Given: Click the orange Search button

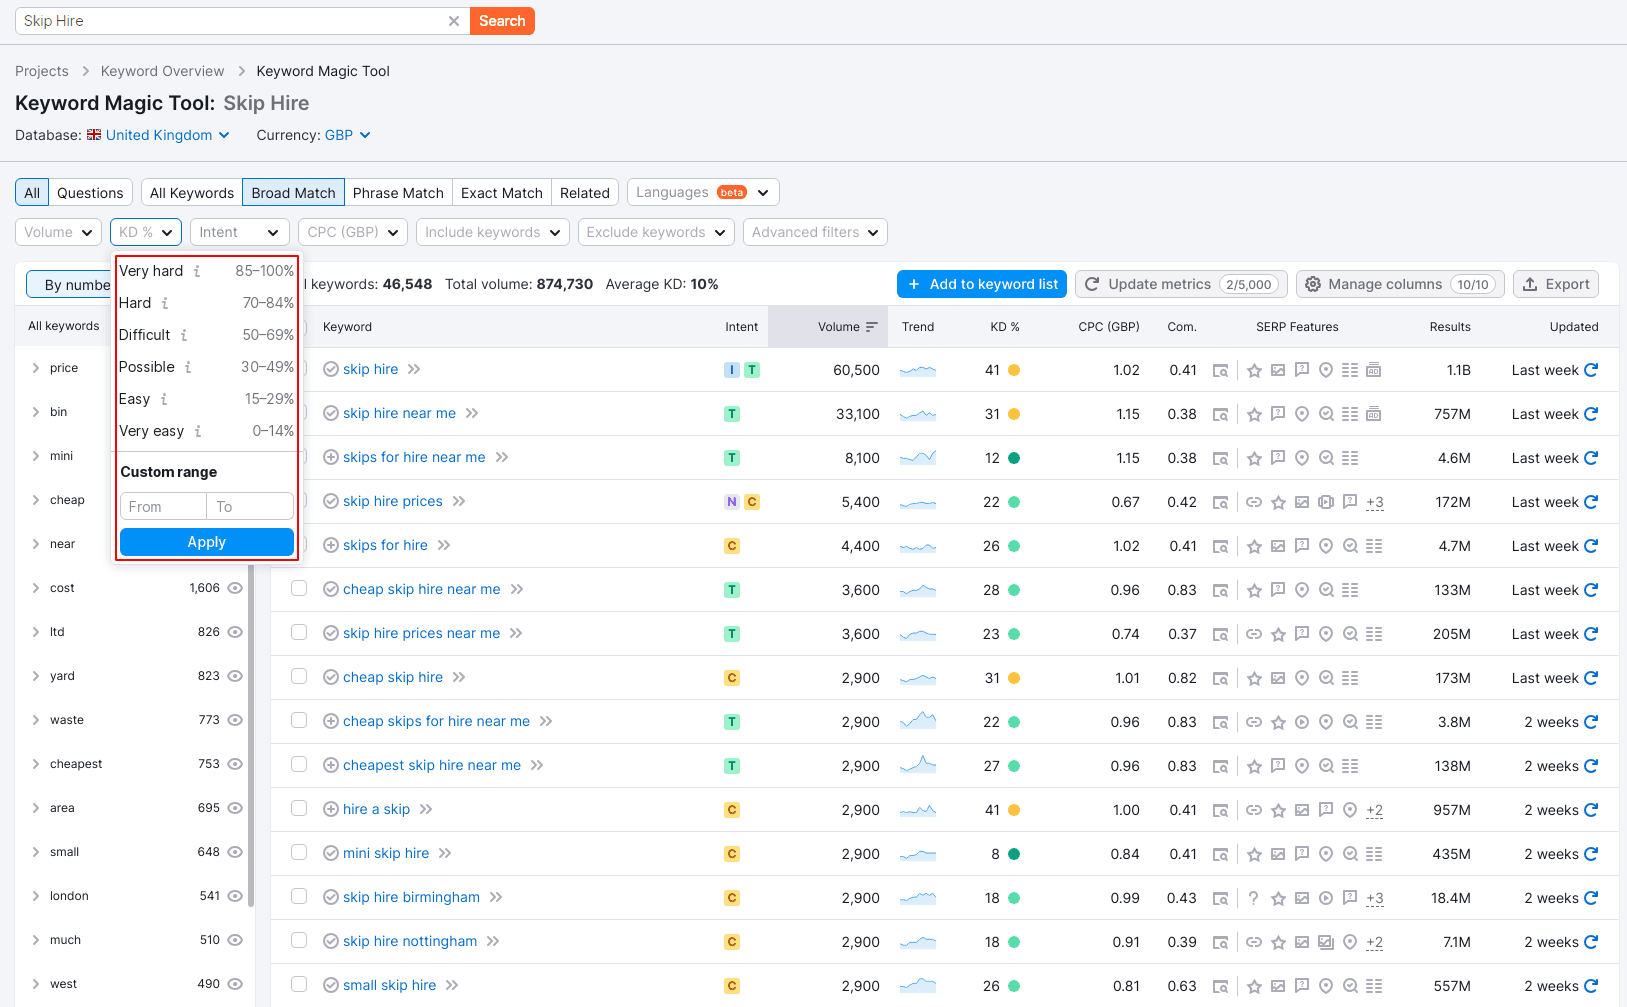Looking at the screenshot, I should click(502, 21).
